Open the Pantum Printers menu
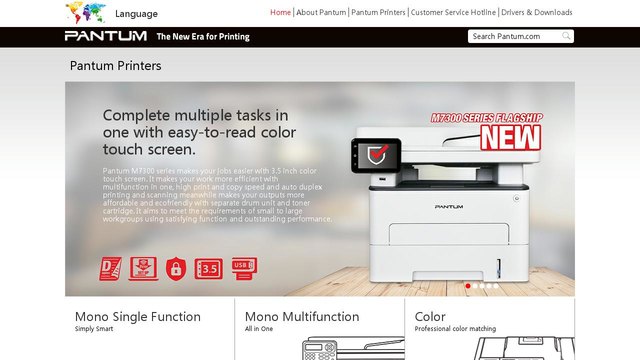640x360 pixels. [378, 12]
